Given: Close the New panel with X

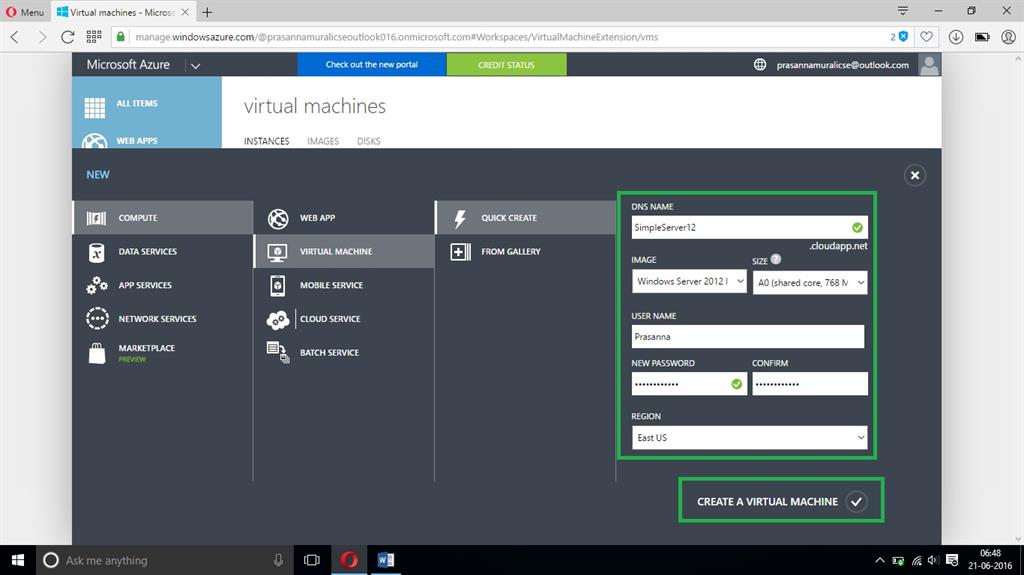Looking at the screenshot, I should (914, 175).
